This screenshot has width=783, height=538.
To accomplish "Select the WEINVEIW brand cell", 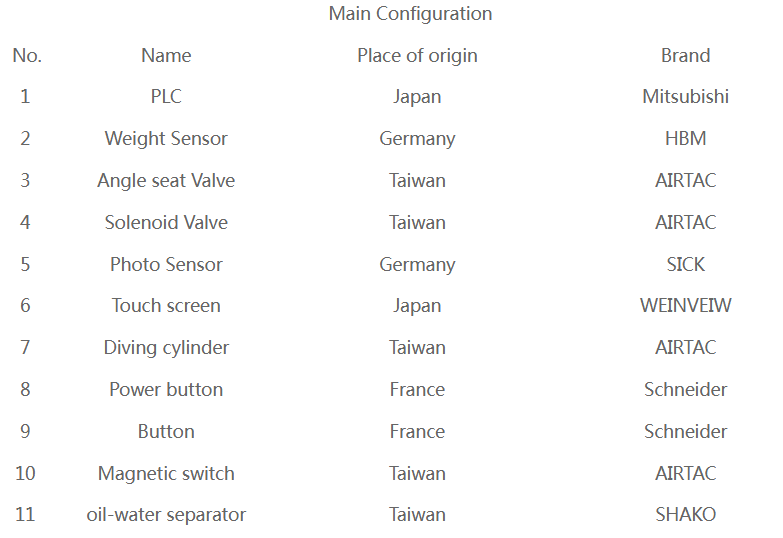I will [685, 306].
